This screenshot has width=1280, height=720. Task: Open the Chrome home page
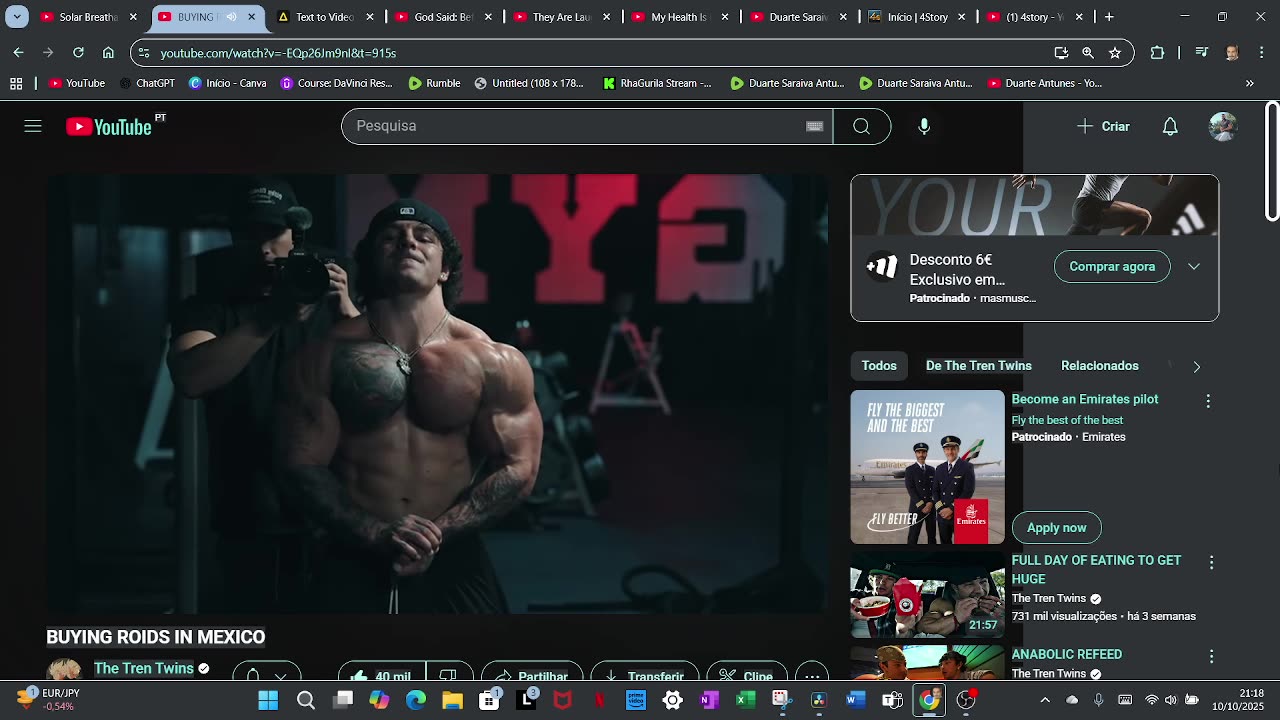[x=108, y=53]
